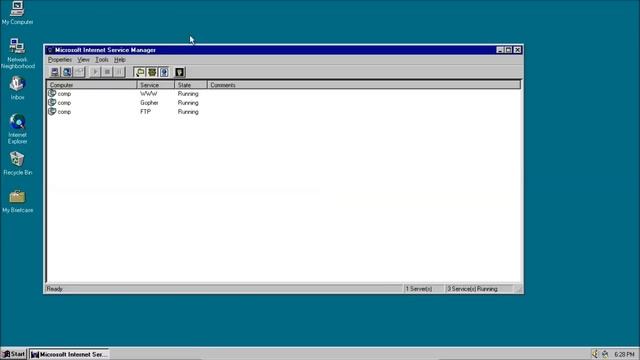Click the Connect to a server toolbar icon
This screenshot has height=360, width=640.
click(54, 72)
